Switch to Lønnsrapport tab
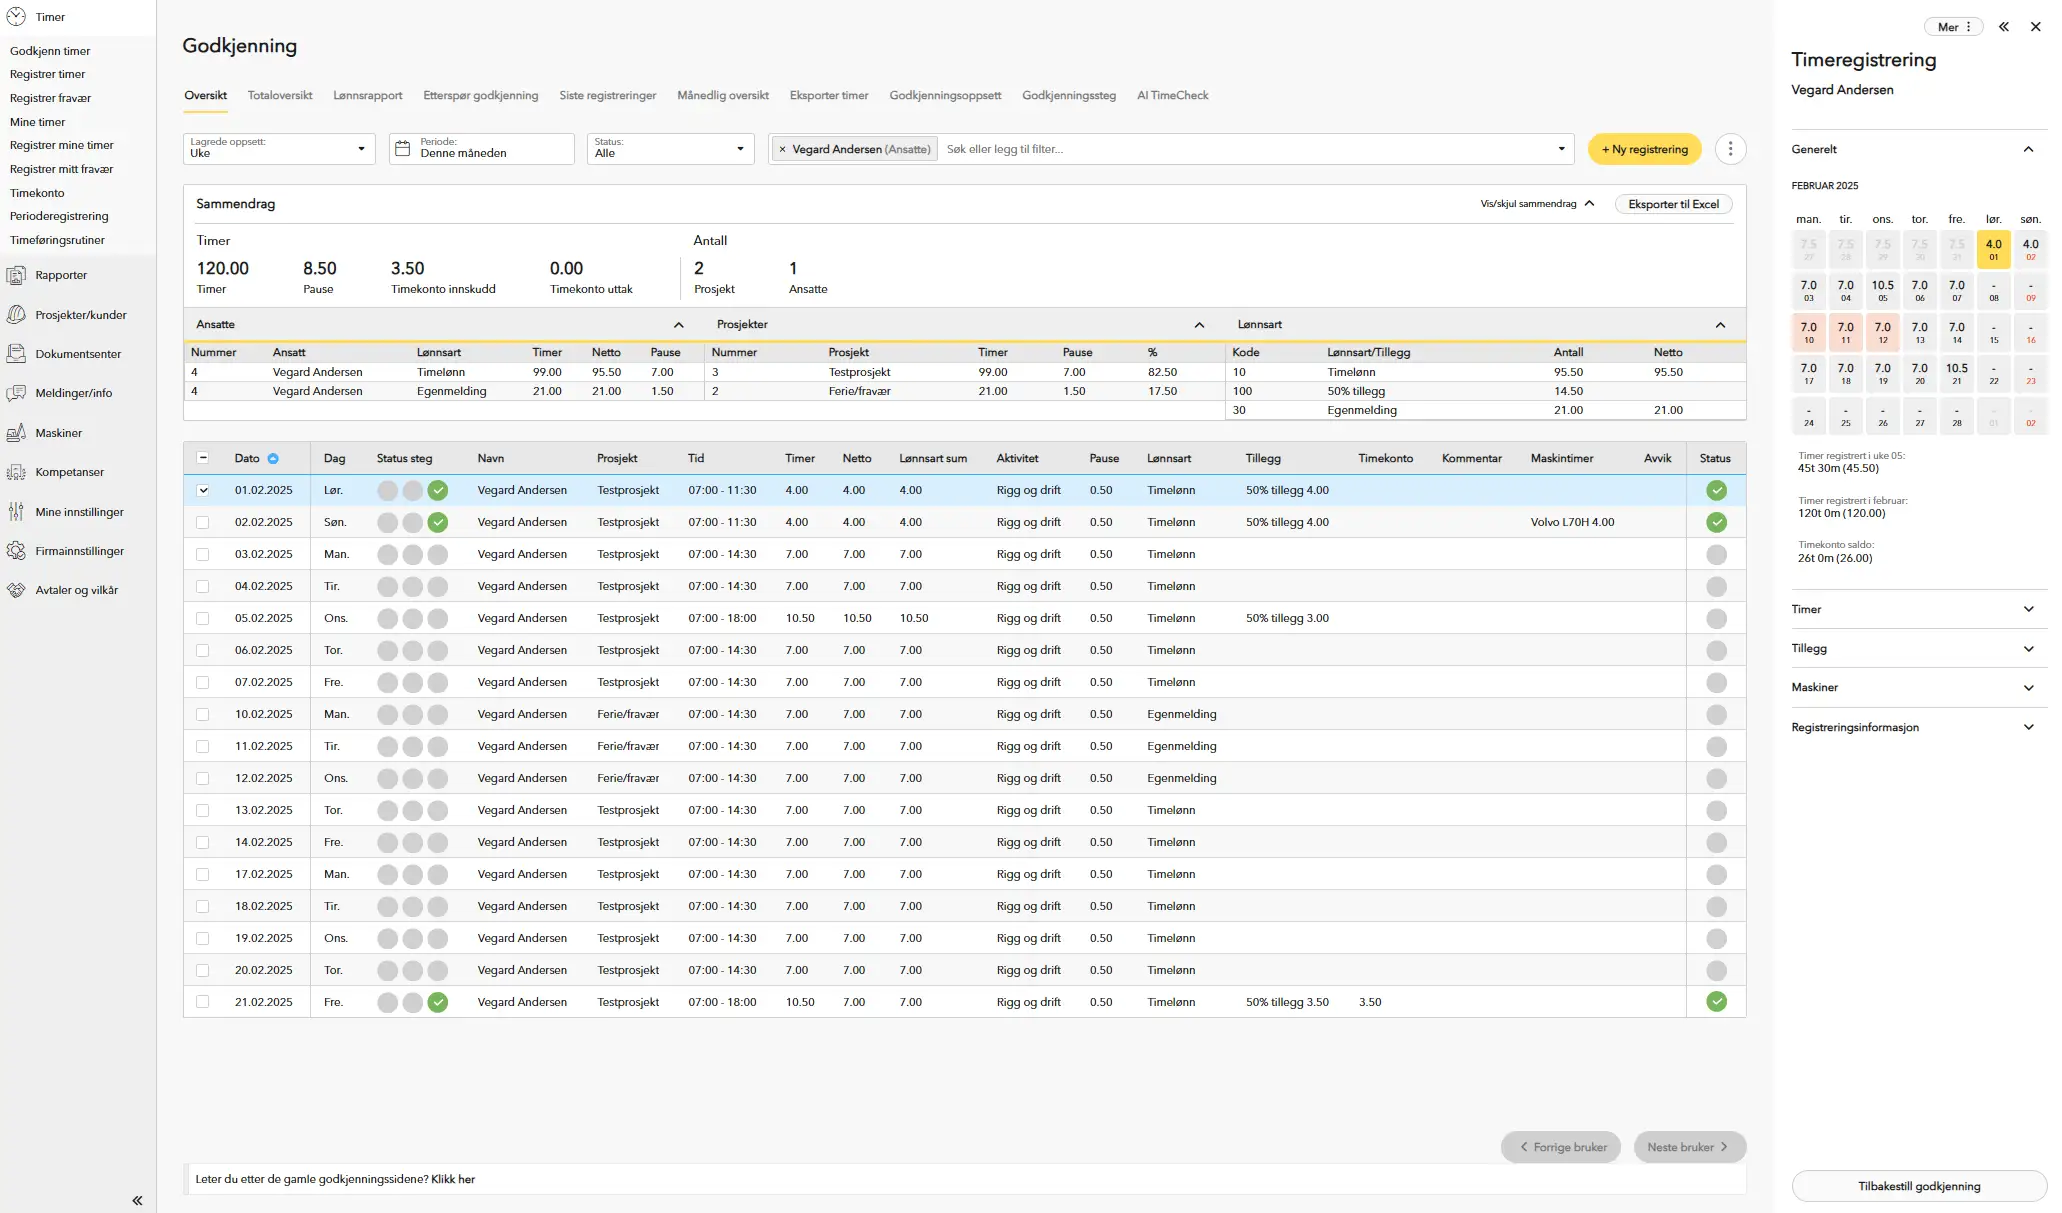The height and width of the screenshot is (1213, 2062). pos(368,95)
